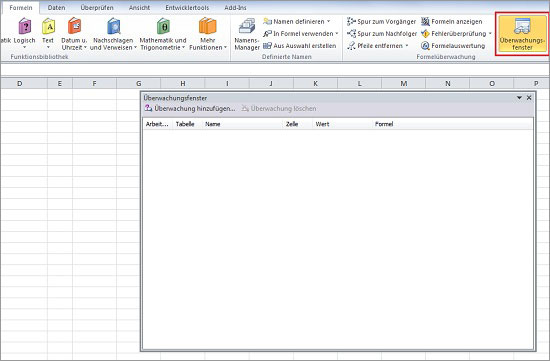Trace precedents with Spur zum Vorgänger
Image resolution: width=550 pixels, height=361 pixels.
point(381,21)
